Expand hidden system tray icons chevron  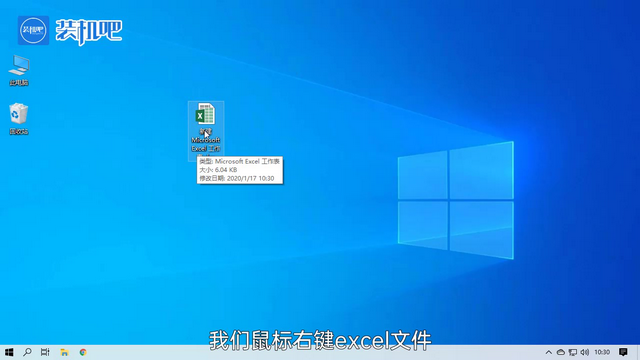click(x=549, y=352)
